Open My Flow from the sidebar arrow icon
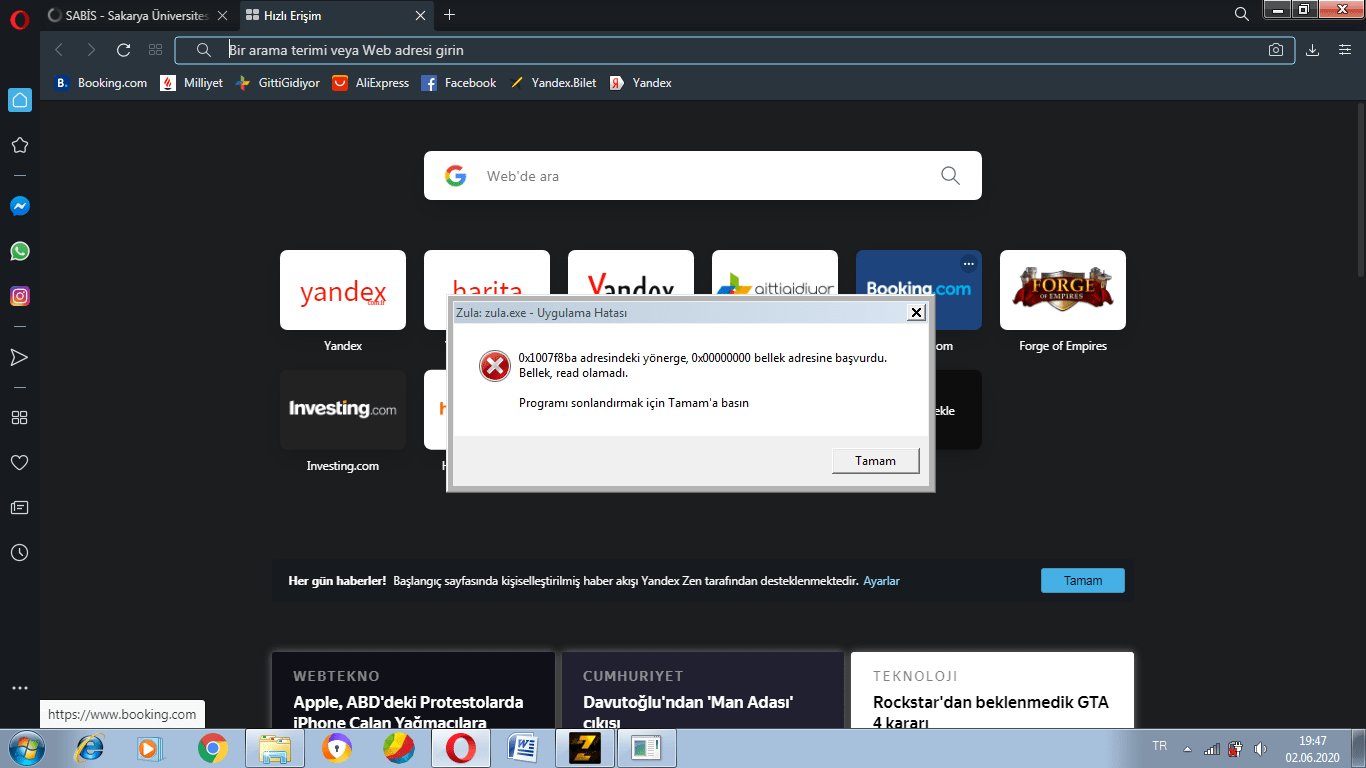The width and height of the screenshot is (1366, 768). coord(19,357)
